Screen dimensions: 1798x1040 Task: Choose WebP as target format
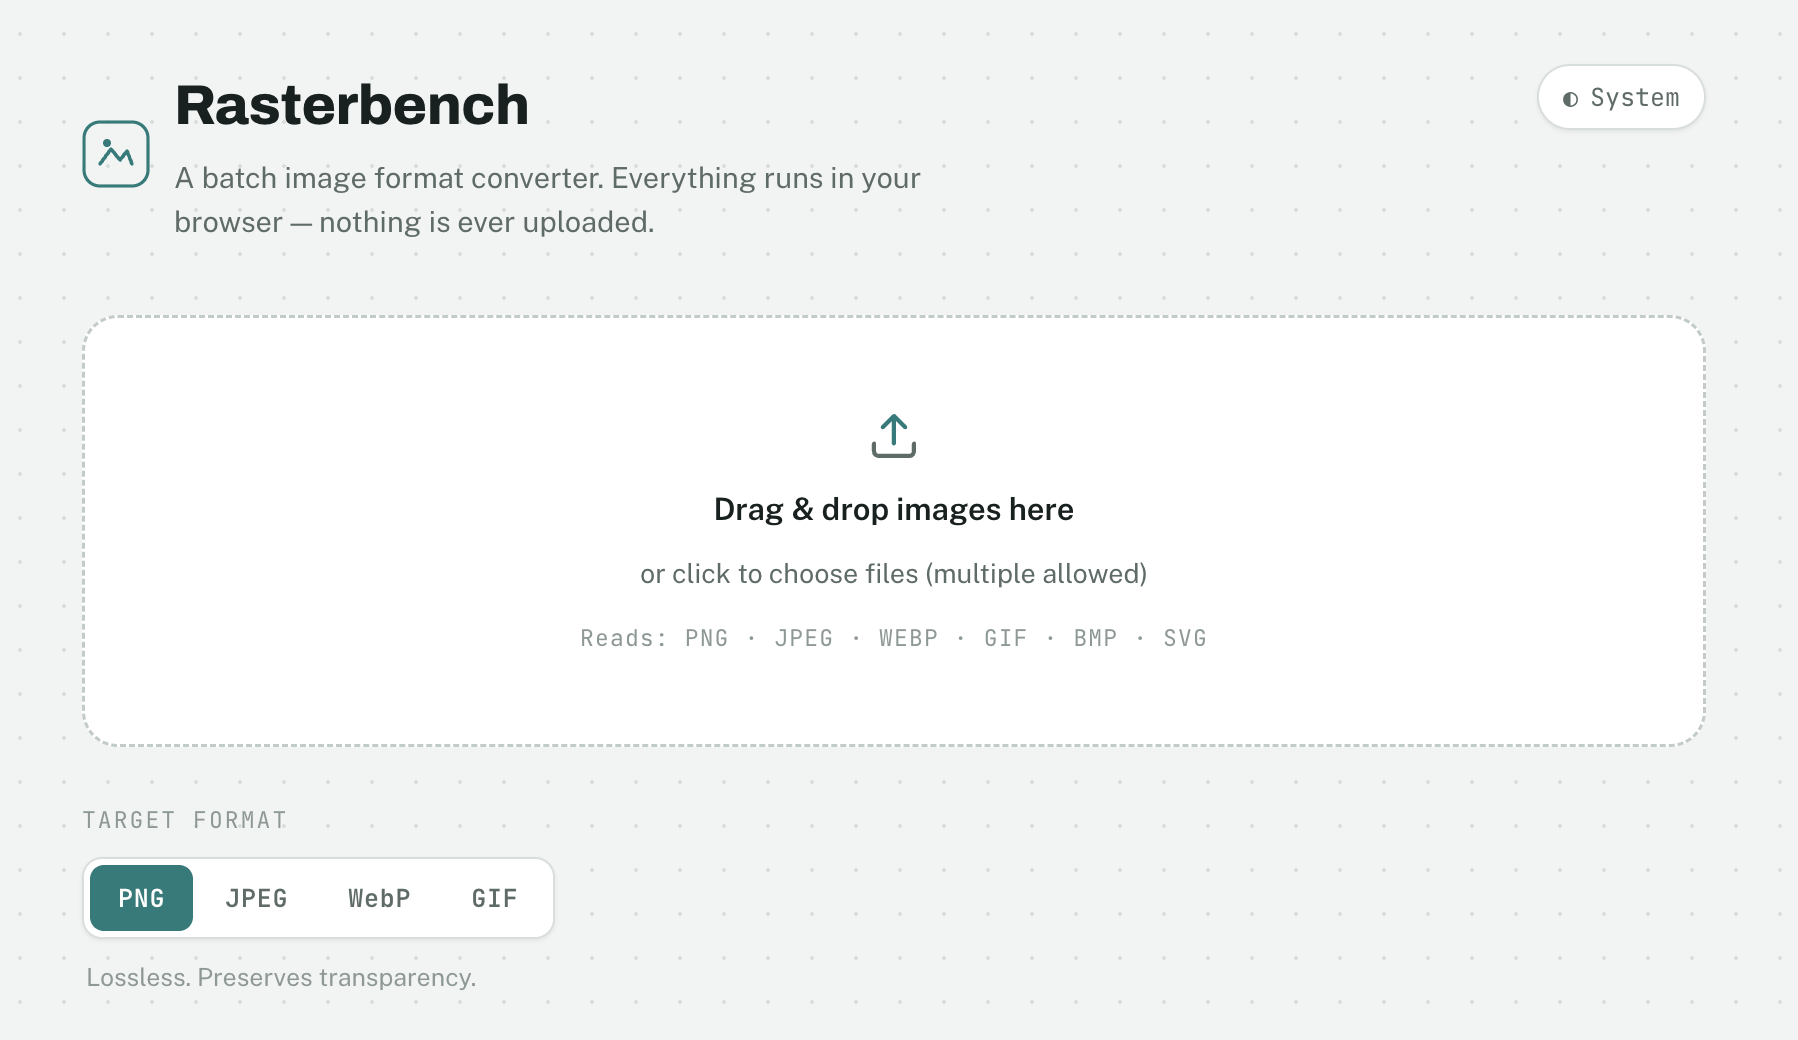pos(379,898)
